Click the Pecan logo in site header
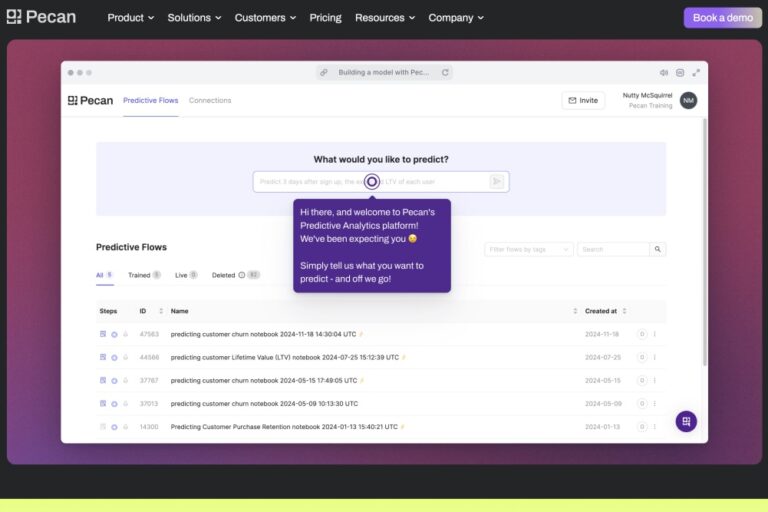Screen dimensions: 768x512 [x=41, y=17]
